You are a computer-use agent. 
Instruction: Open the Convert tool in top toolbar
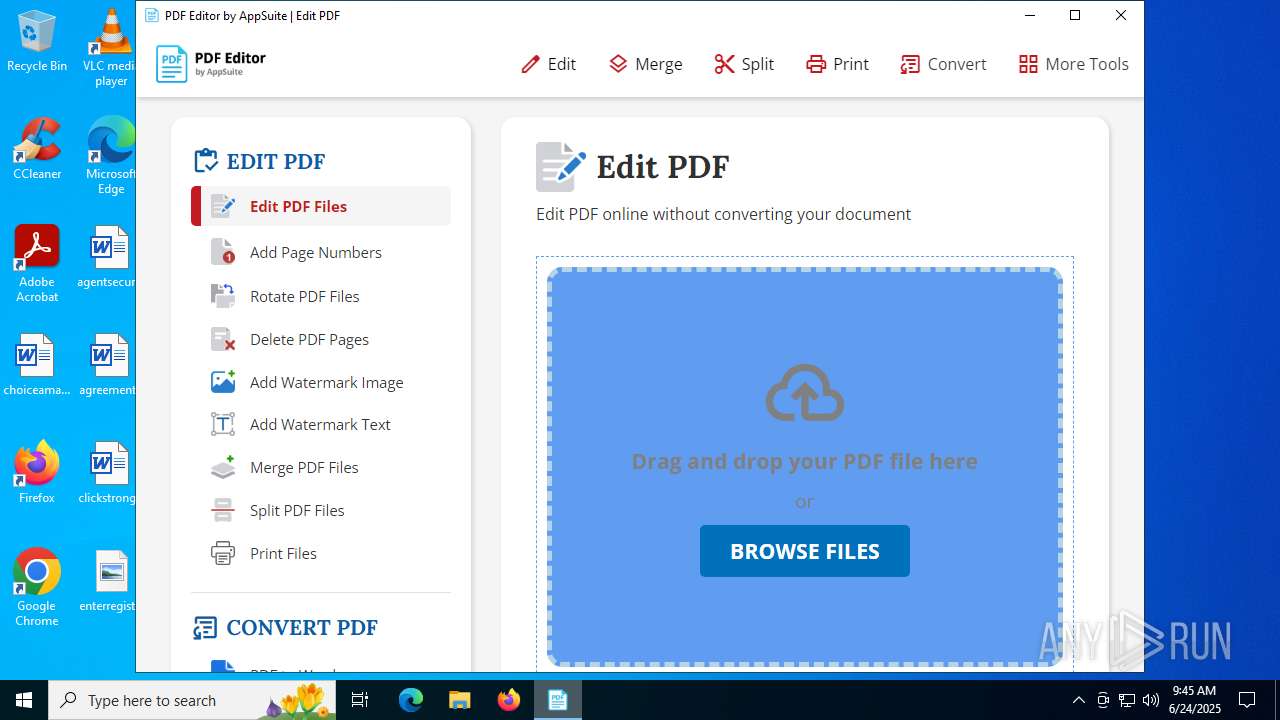(943, 64)
